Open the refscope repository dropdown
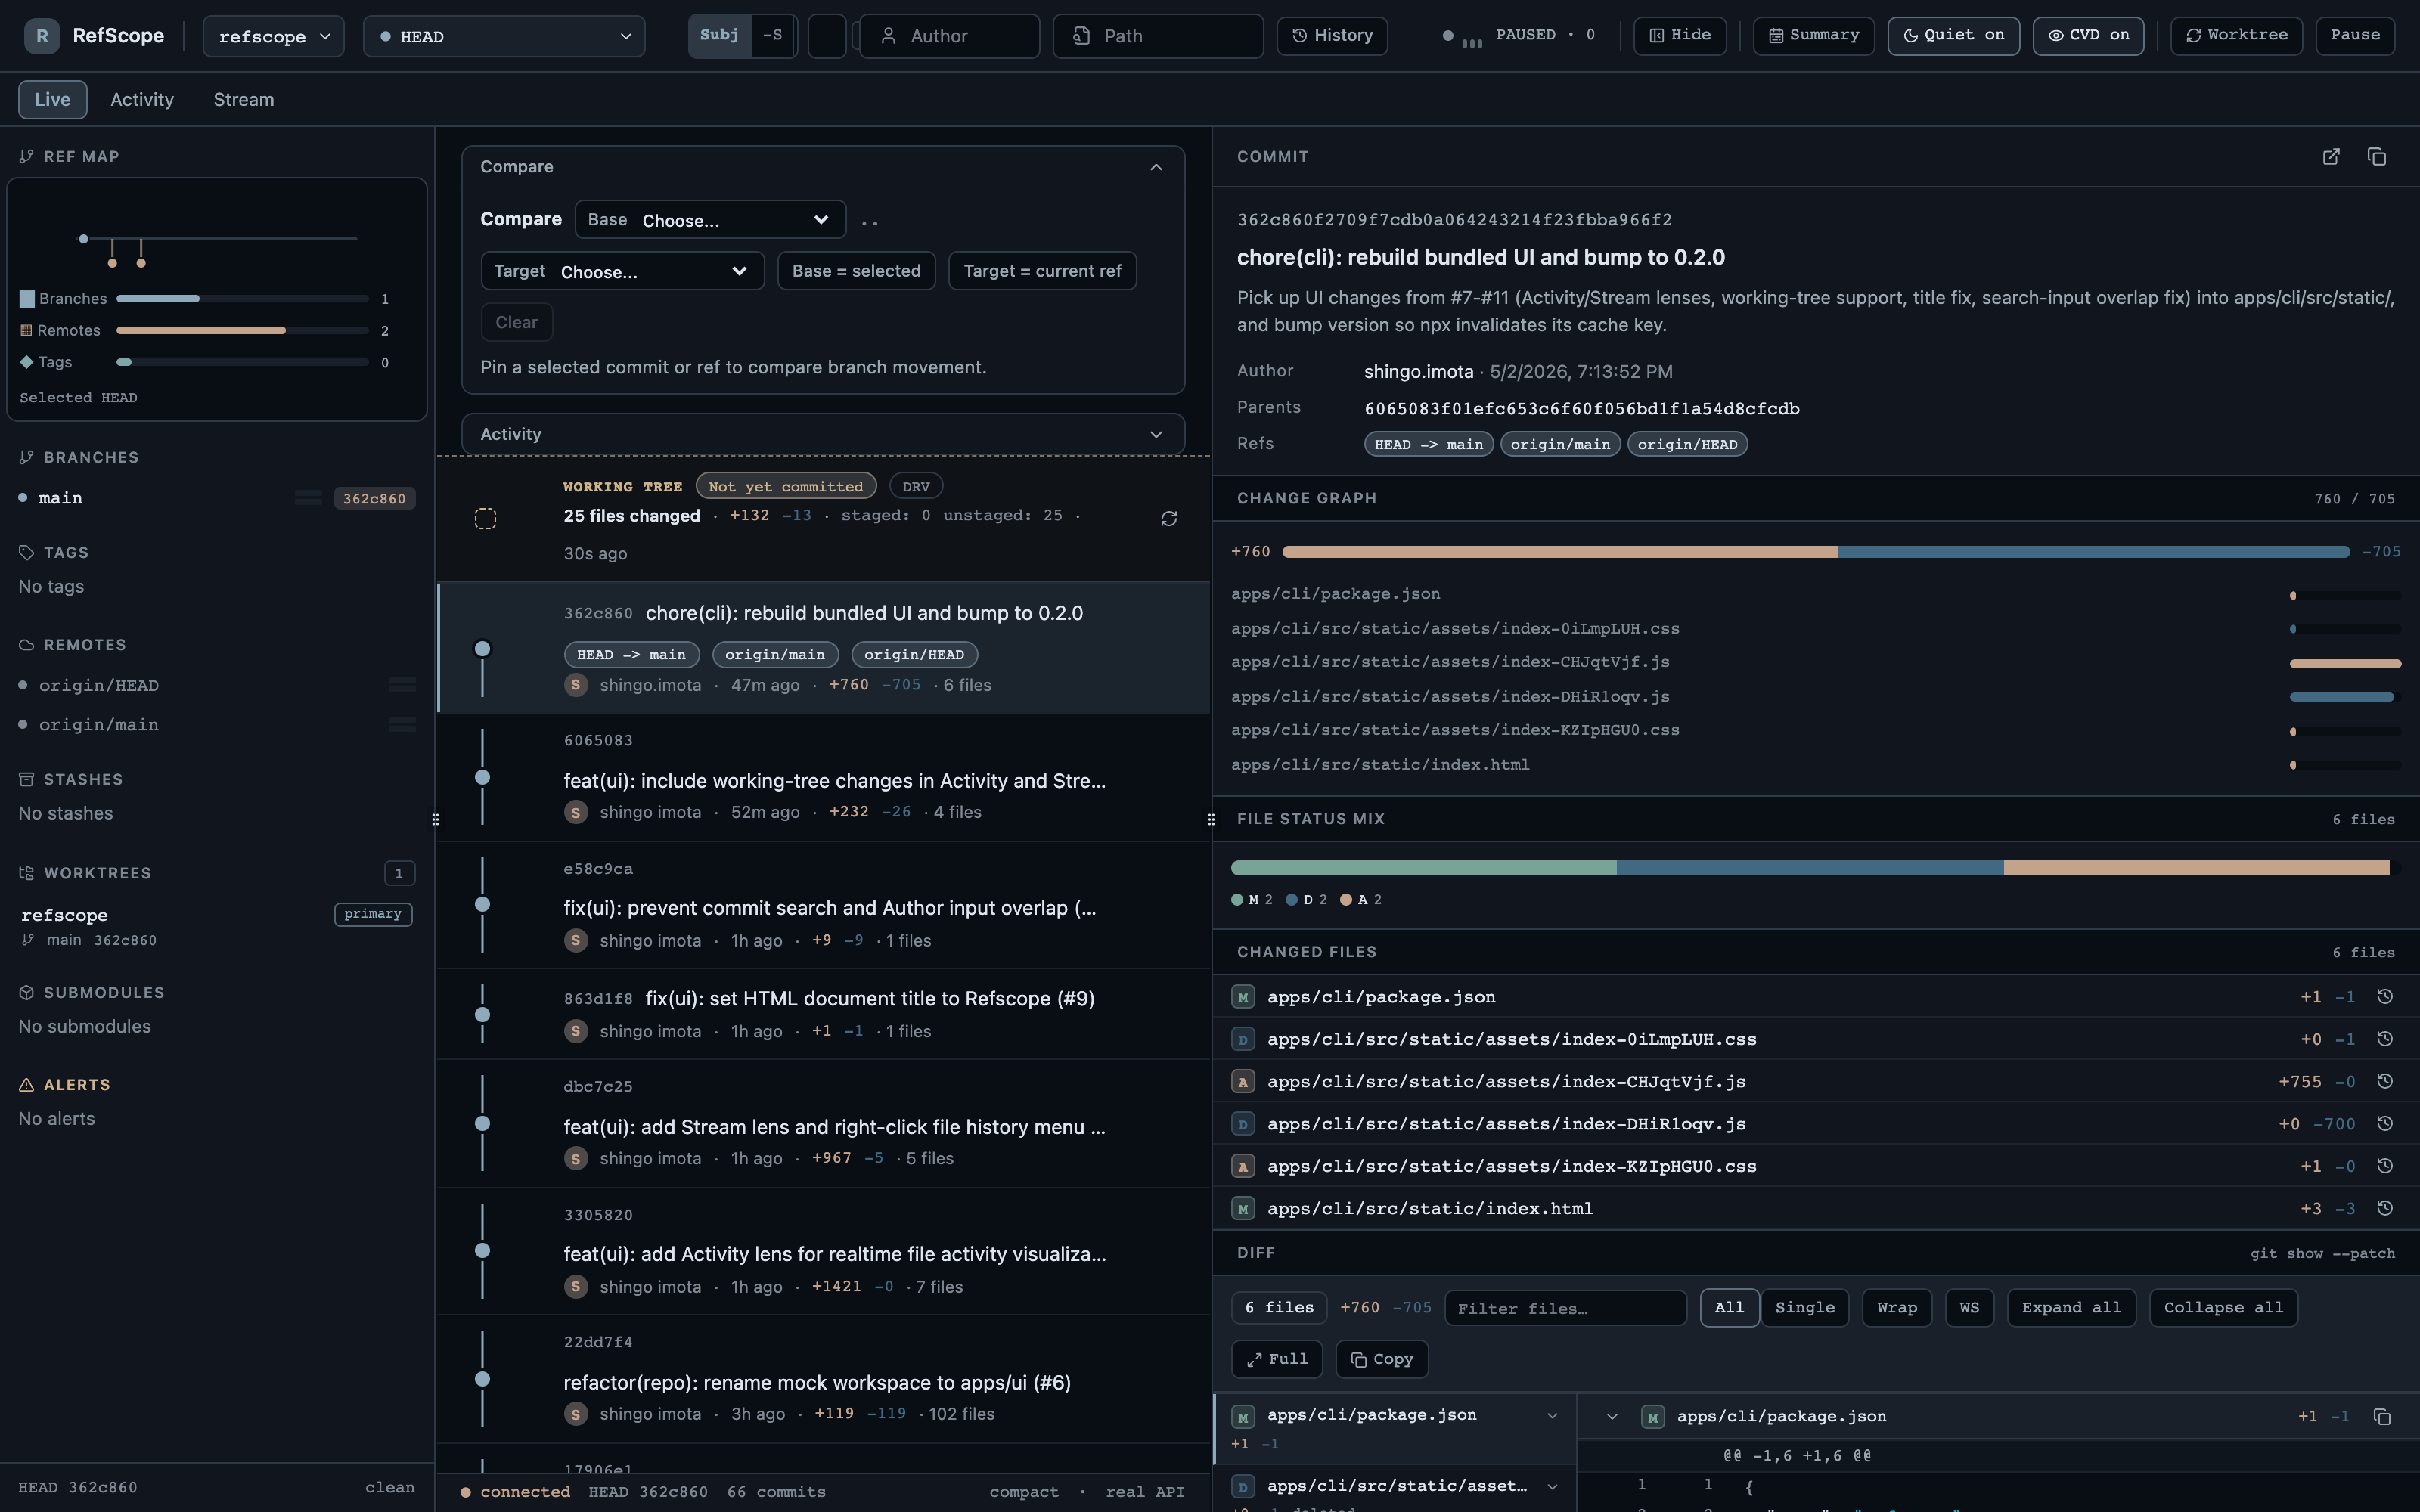This screenshot has width=2420, height=1512. [x=273, y=36]
